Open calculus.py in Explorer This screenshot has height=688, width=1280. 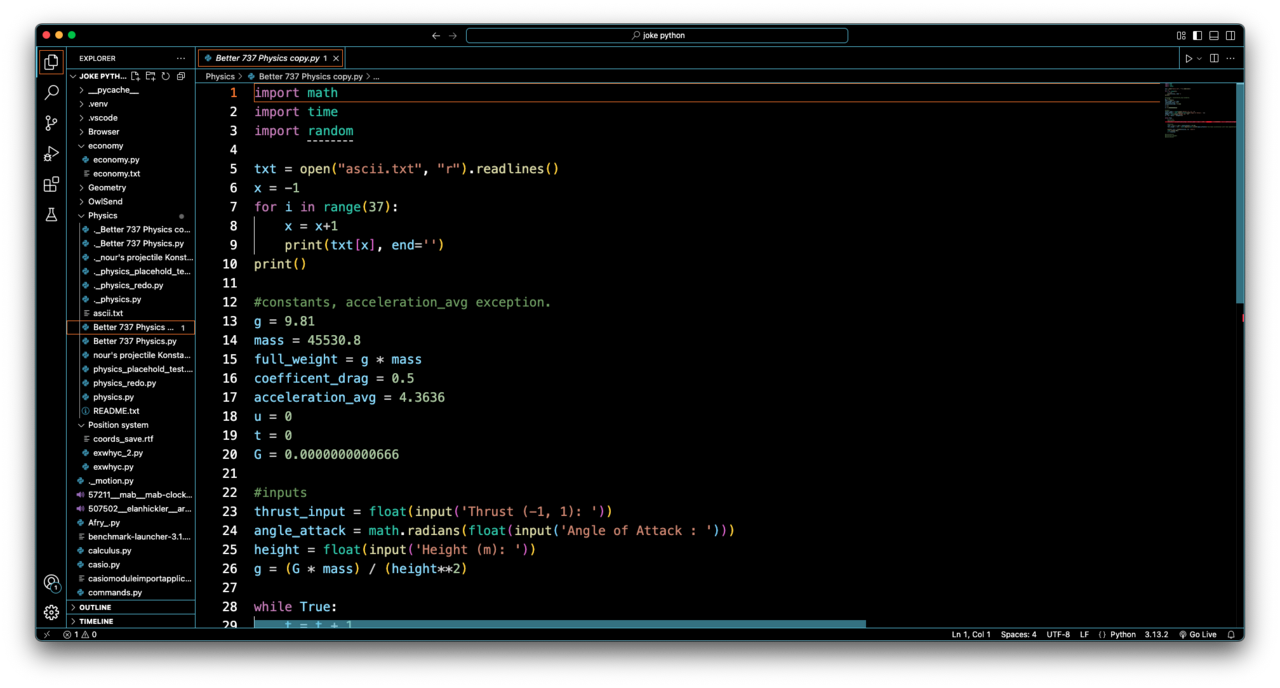point(131,551)
